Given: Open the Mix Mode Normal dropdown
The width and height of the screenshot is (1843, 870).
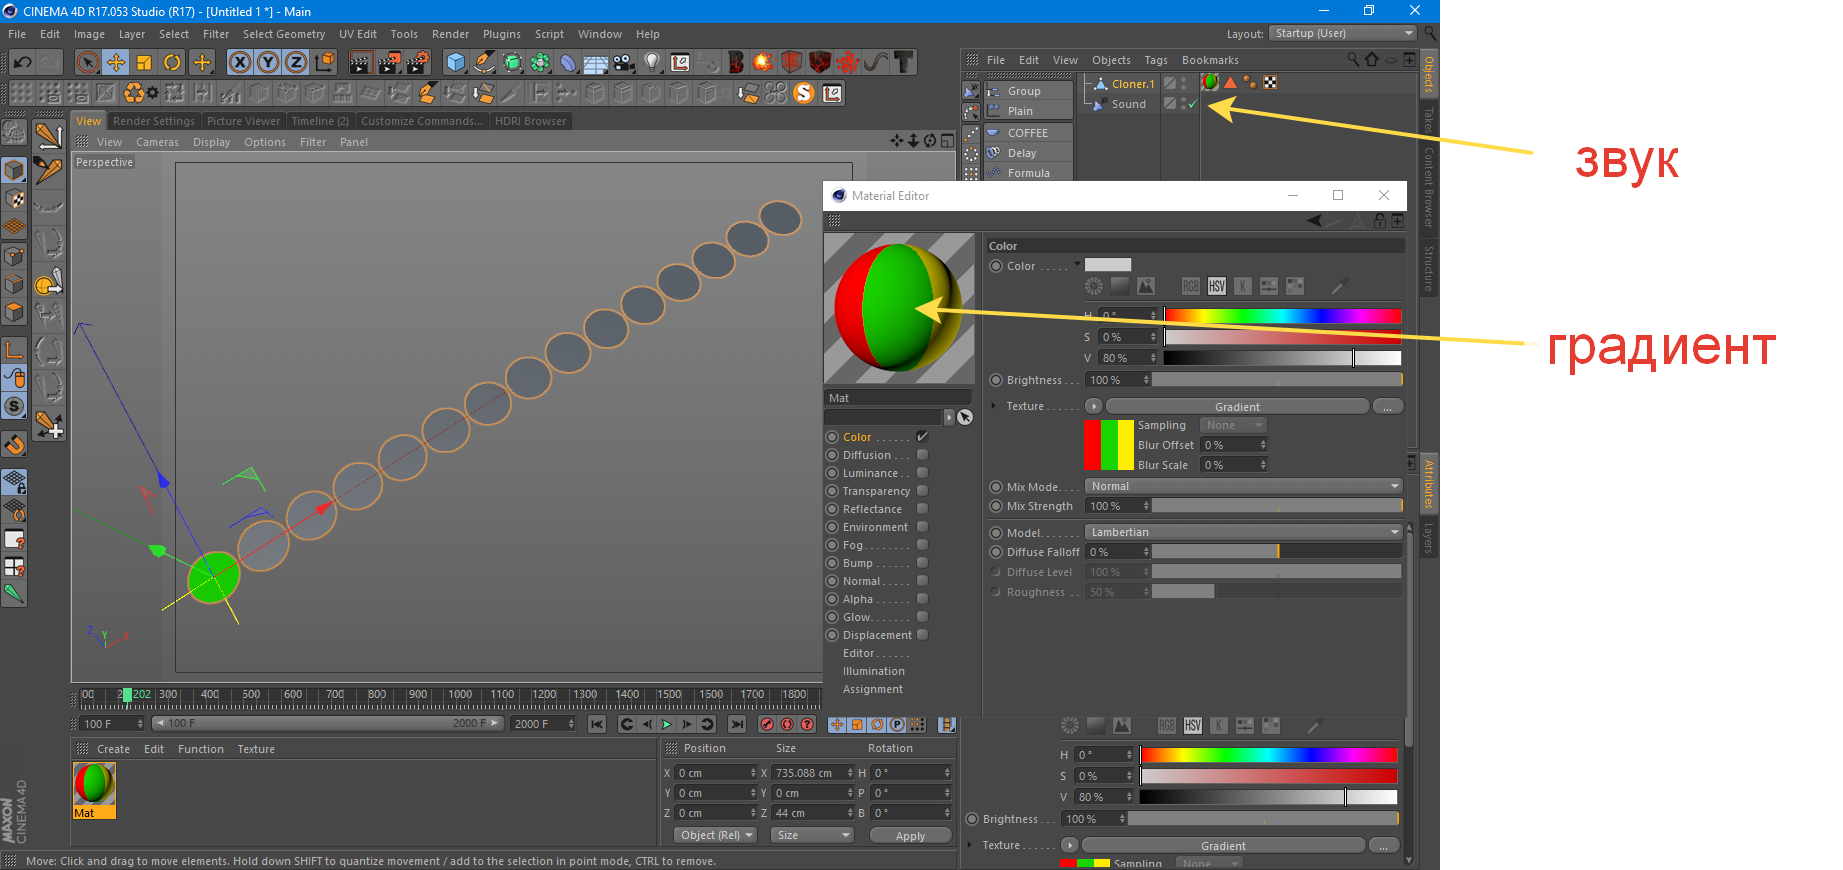Looking at the screenshot, I should [1244, 486].
